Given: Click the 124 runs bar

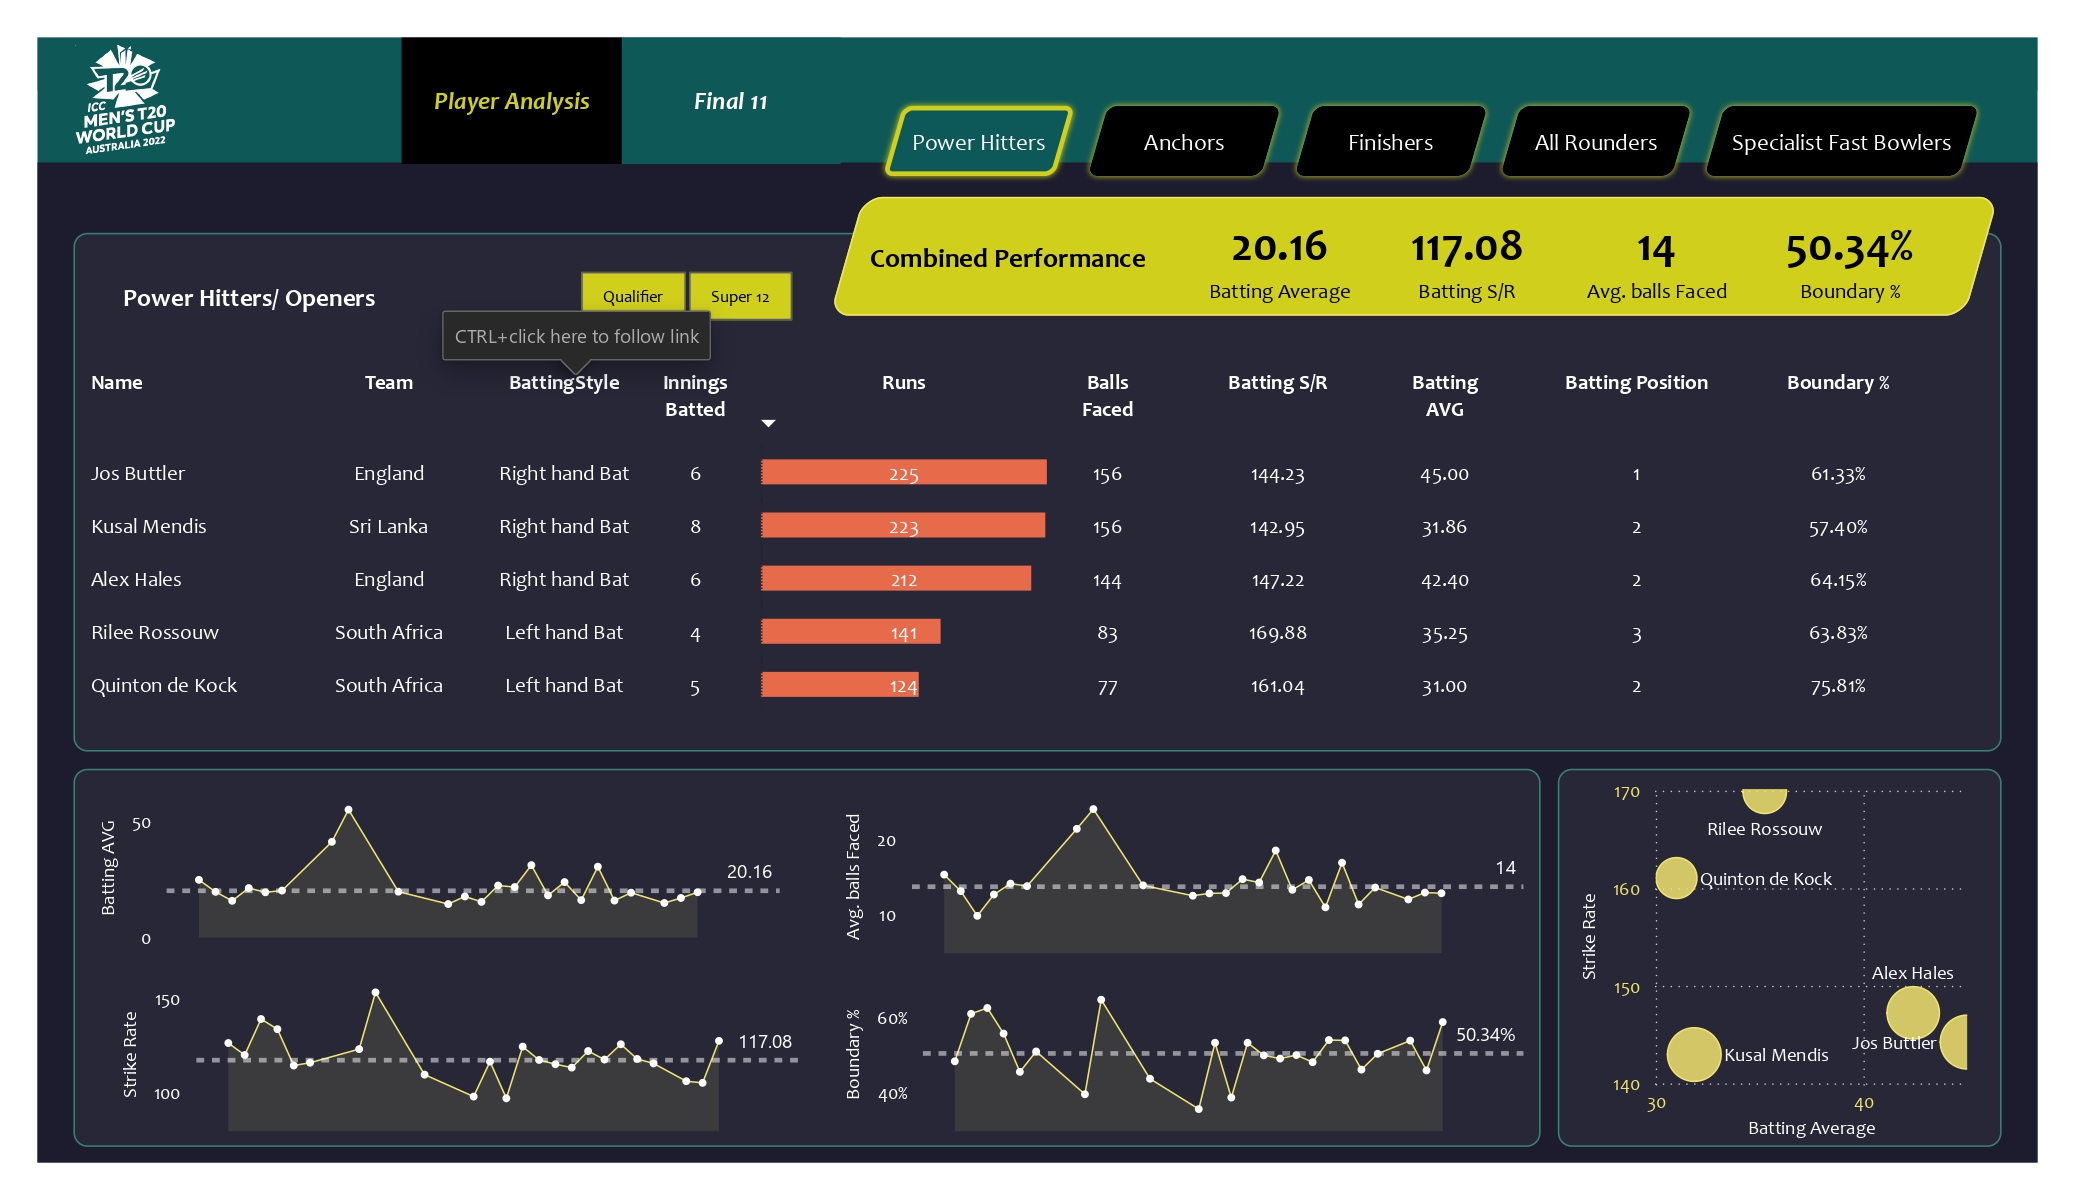Looking at the screenshot, I should pos(840,684).
